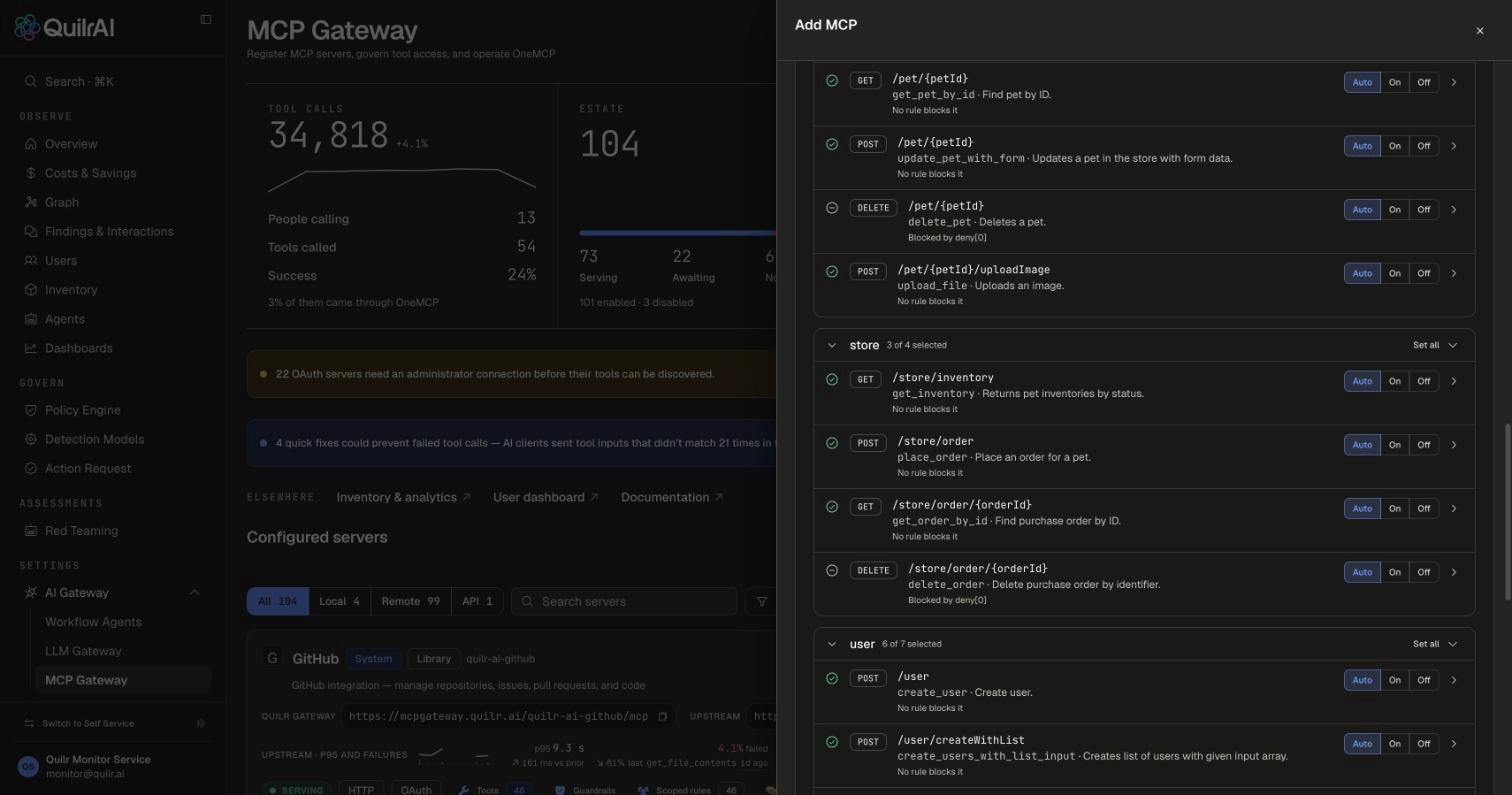Click the Overview home icon
Viewport: 1512px width, 795px height.
click(31, 144)
